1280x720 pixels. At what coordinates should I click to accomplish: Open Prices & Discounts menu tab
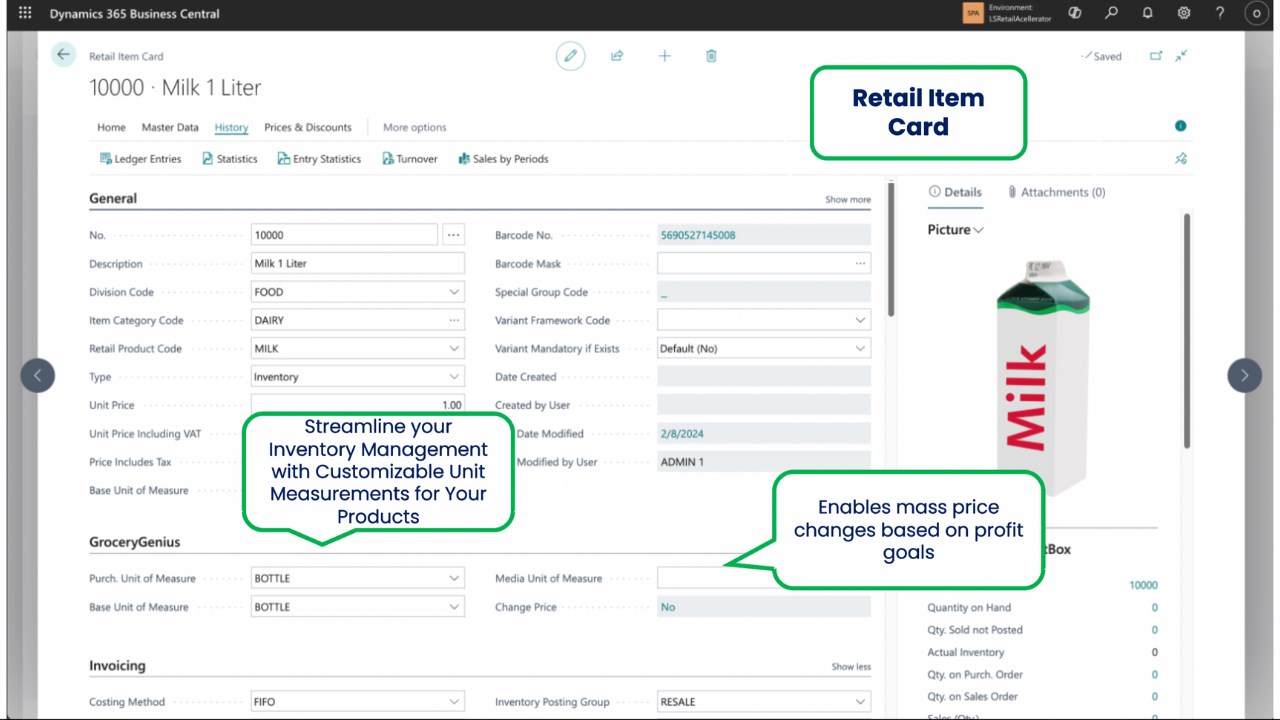308,127
